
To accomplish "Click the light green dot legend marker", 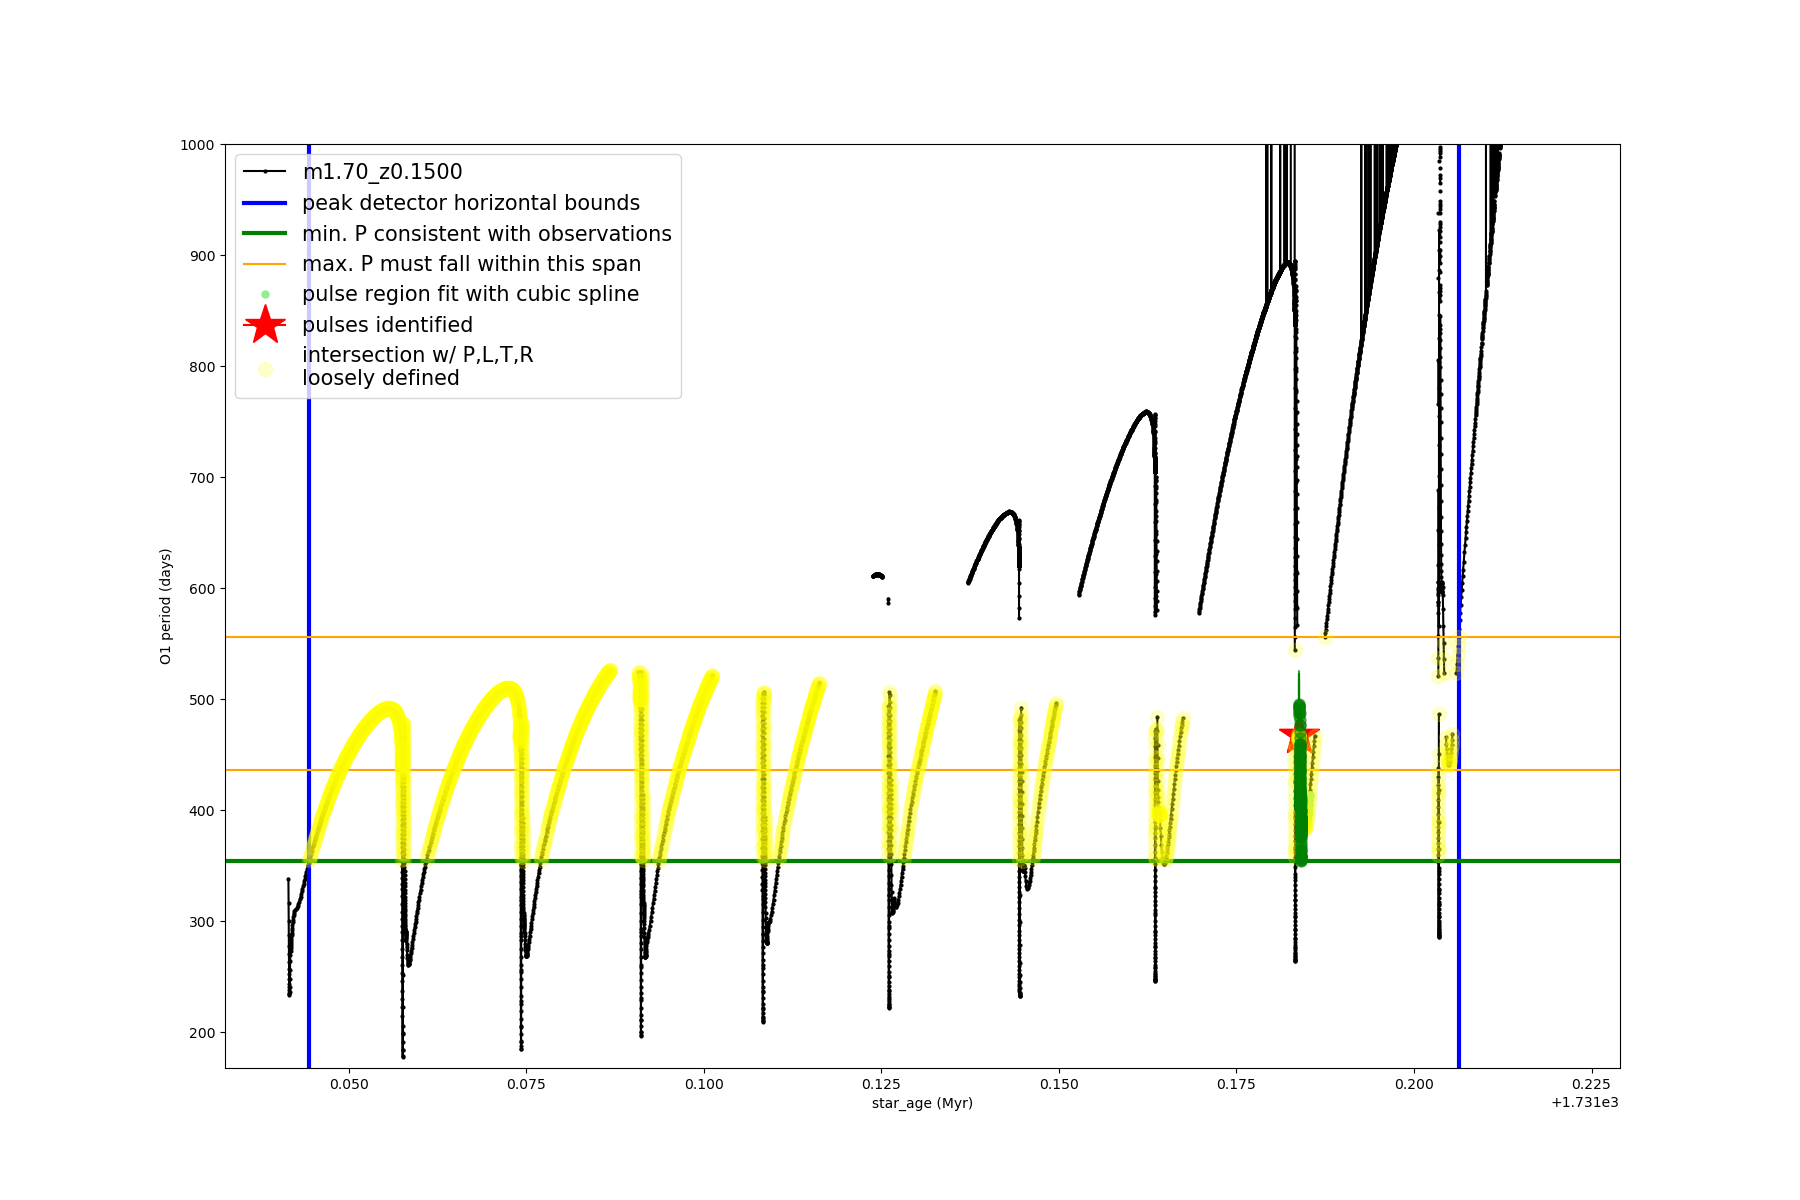I will 265,294.
